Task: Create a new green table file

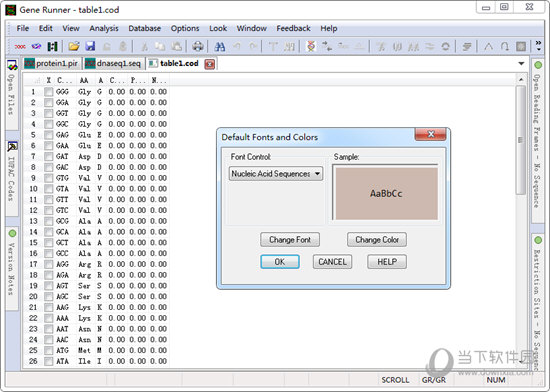Action: (x=53, y=46)
